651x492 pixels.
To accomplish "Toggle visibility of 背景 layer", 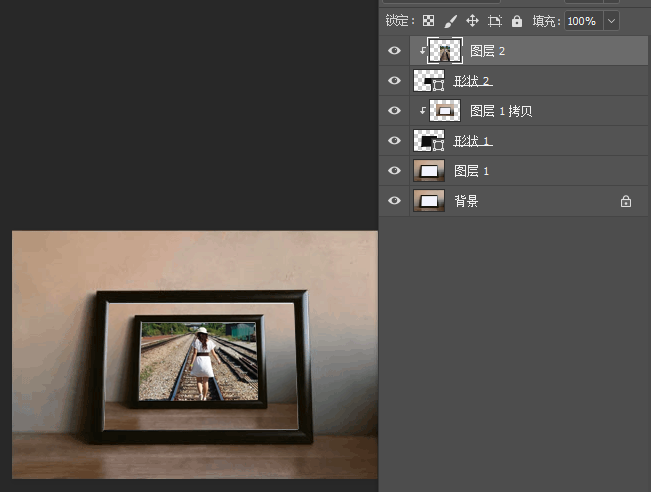I will pyautogui.click(x=394, y=201).
